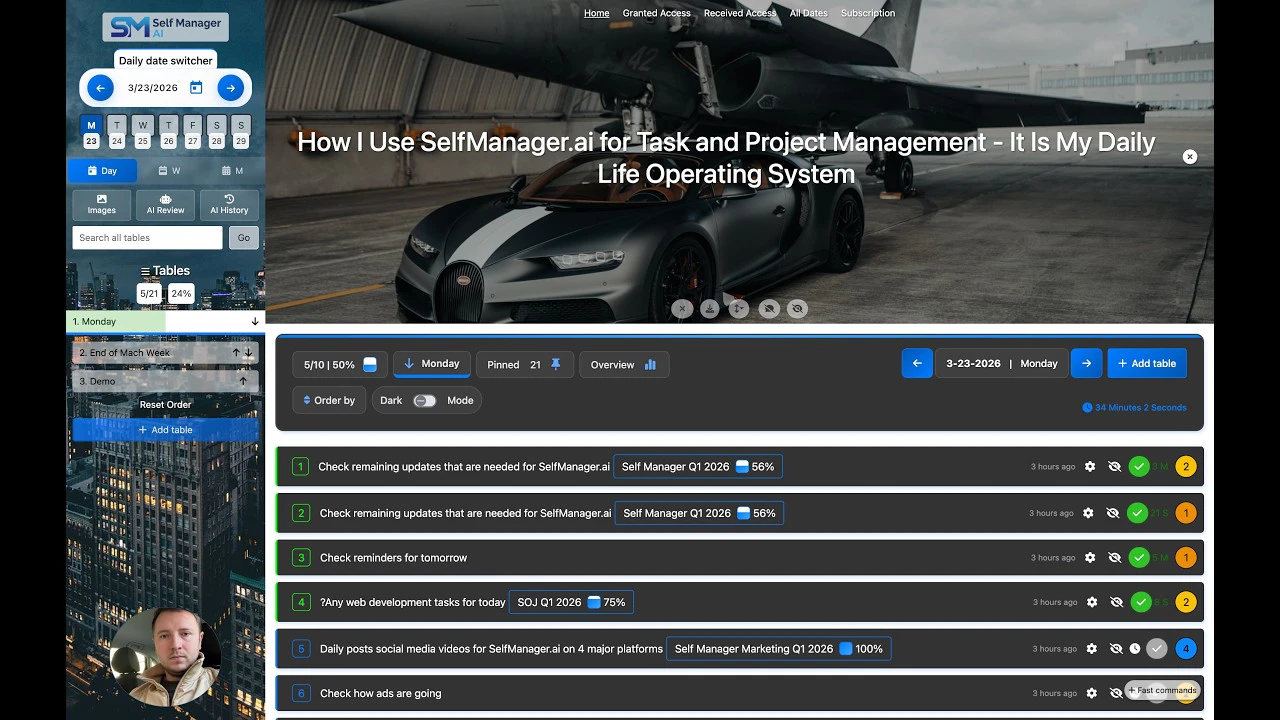Click Go search button
Image resolution: width=1280 pixels, height=720 pixels.
[x=244, y=238]
